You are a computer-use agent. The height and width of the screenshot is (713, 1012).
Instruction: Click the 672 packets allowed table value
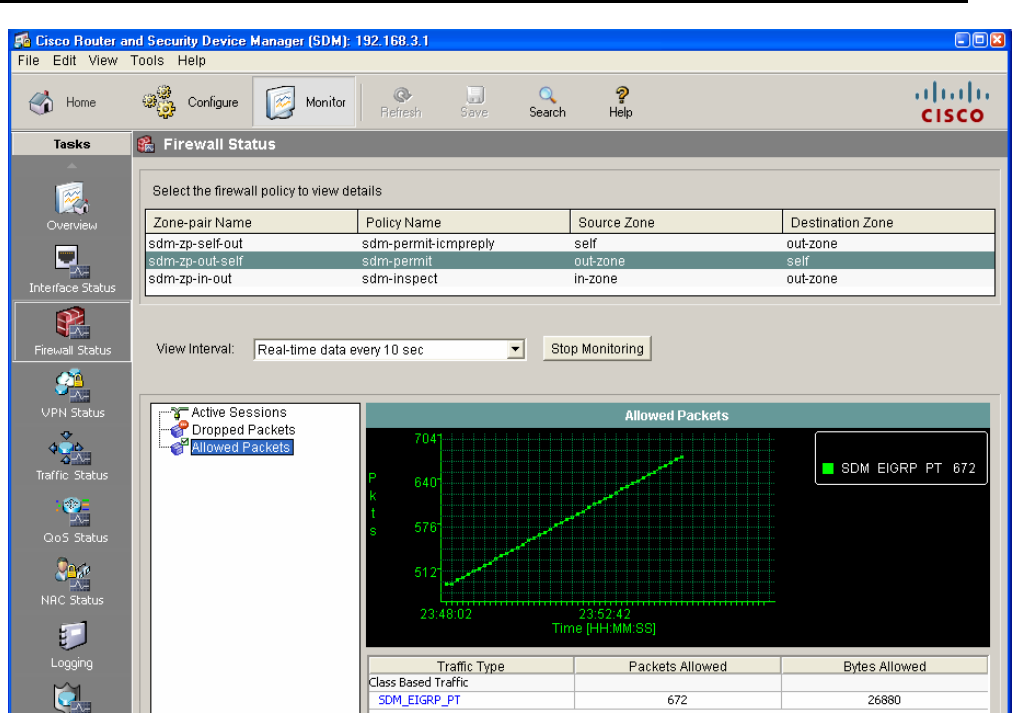[x=677, y=700]
